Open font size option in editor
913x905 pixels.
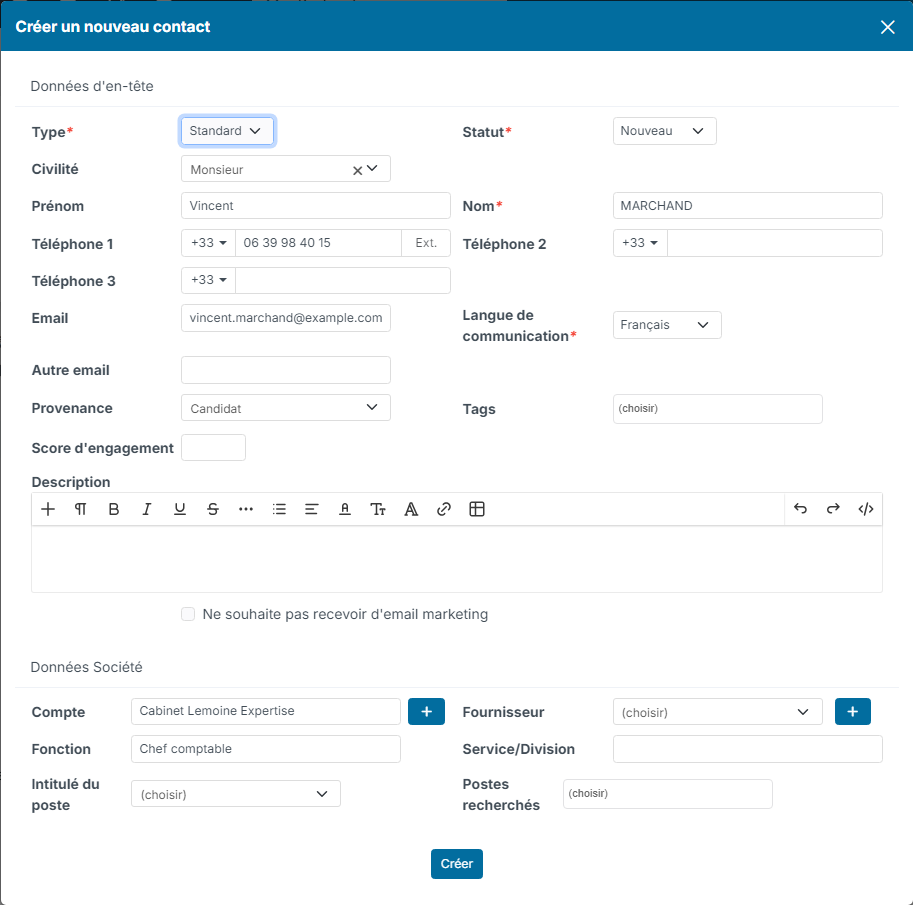[378, 510]
